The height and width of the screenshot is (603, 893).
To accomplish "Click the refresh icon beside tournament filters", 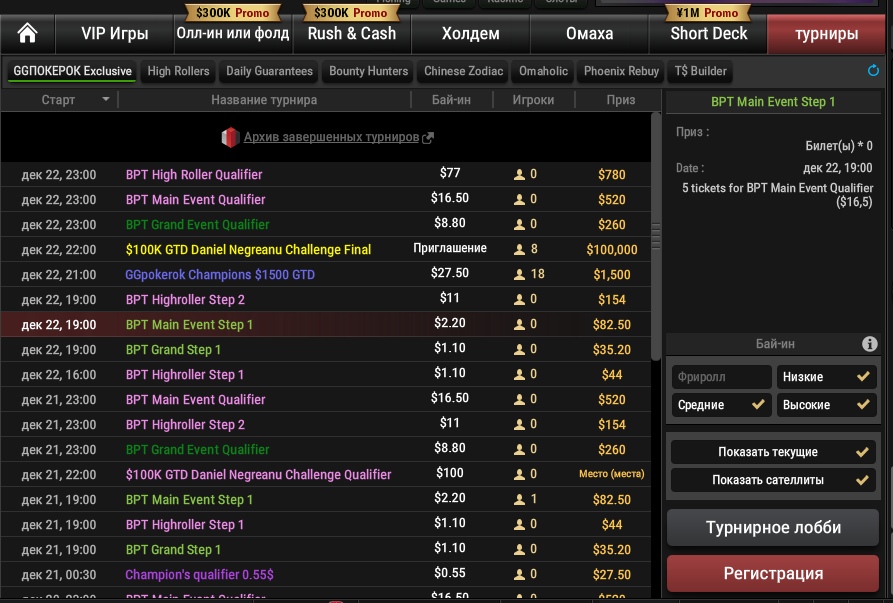I will point(874,71).
